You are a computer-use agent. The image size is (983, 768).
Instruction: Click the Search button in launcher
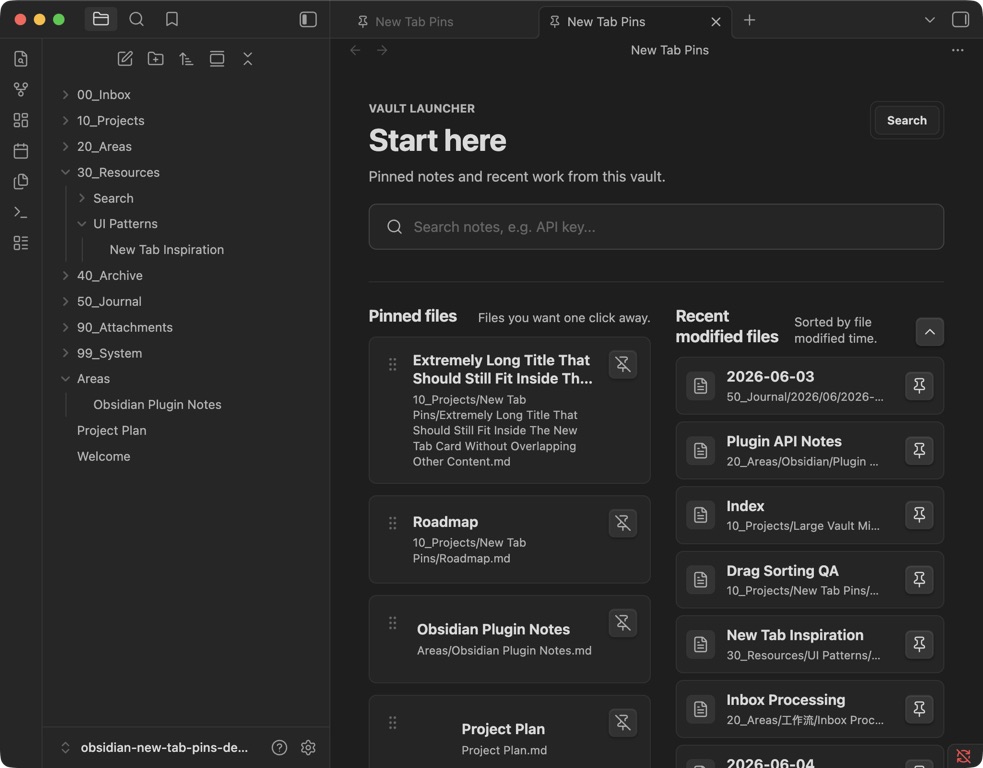907,120
